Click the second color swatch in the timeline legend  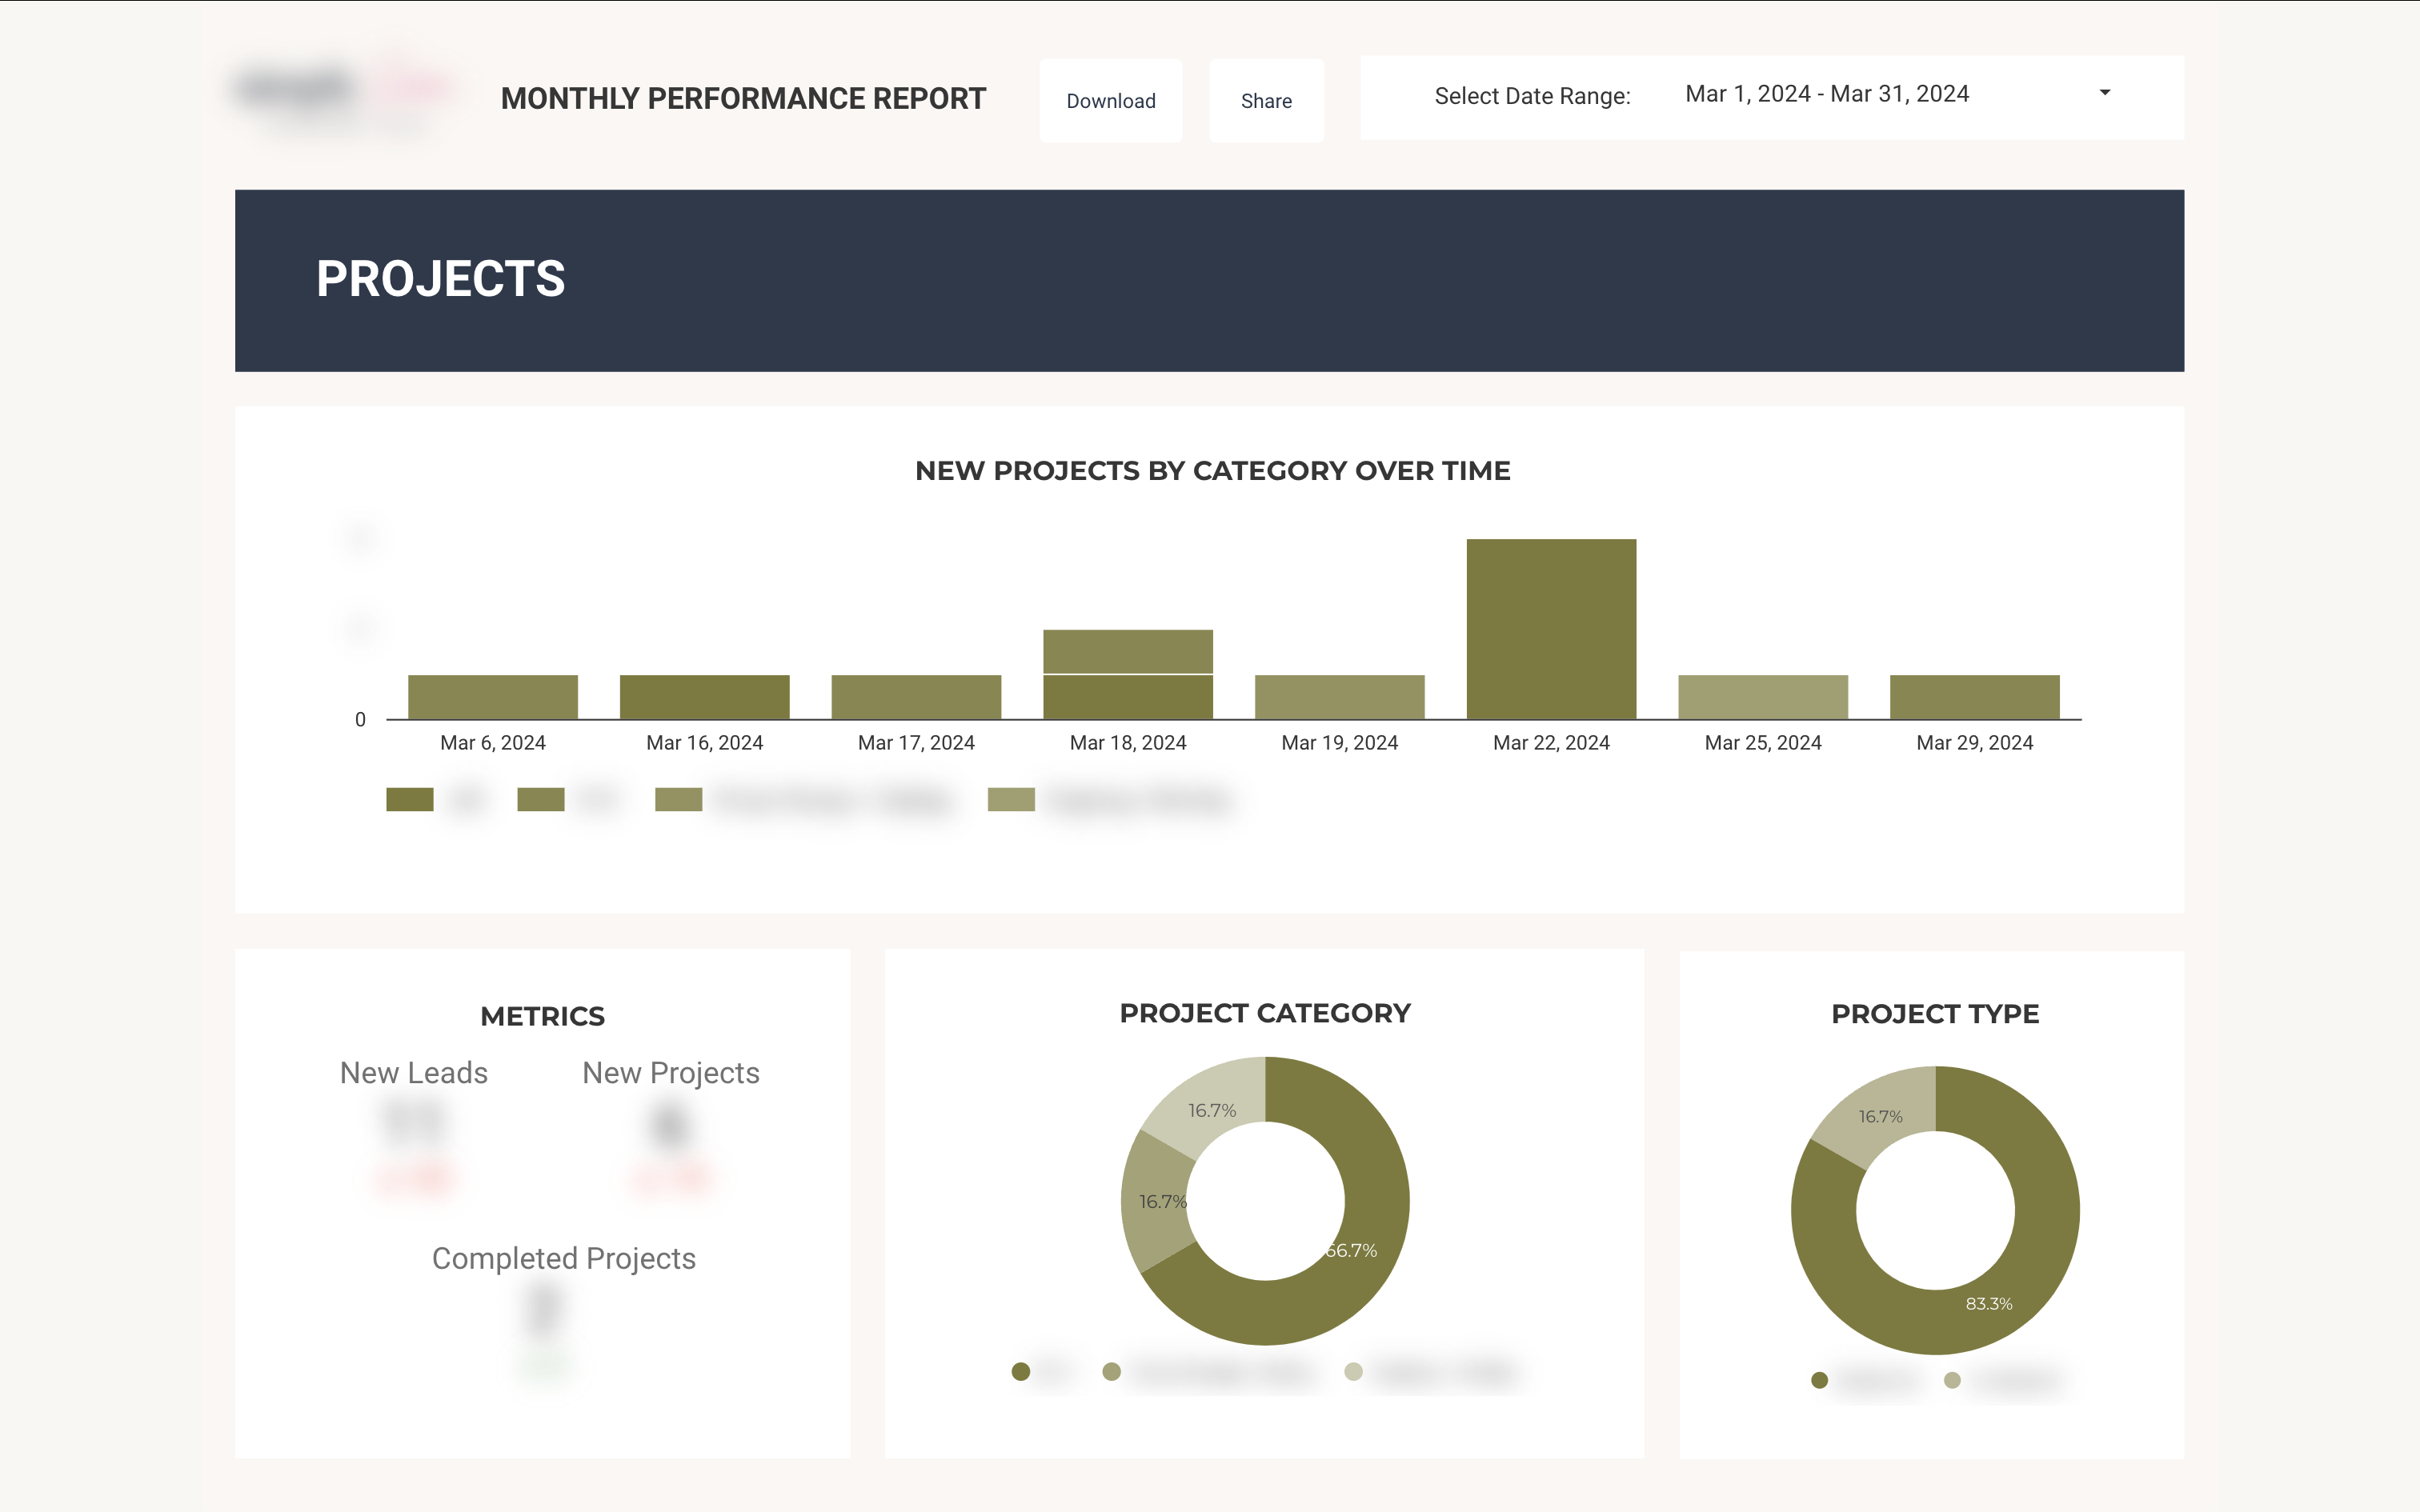541,799
